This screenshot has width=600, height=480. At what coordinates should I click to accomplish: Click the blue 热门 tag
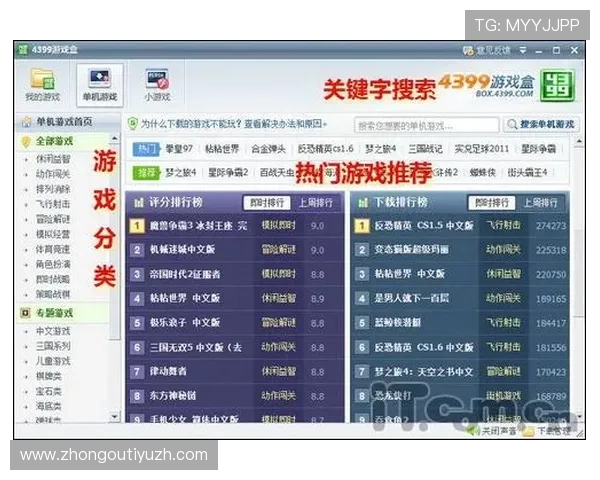coord(146,149)
